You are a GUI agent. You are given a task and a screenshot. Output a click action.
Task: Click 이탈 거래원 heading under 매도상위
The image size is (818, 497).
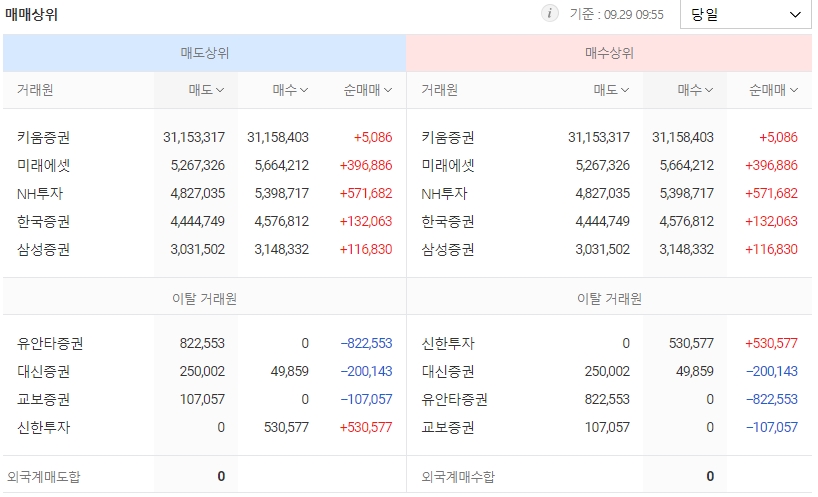tap(204, 298)
